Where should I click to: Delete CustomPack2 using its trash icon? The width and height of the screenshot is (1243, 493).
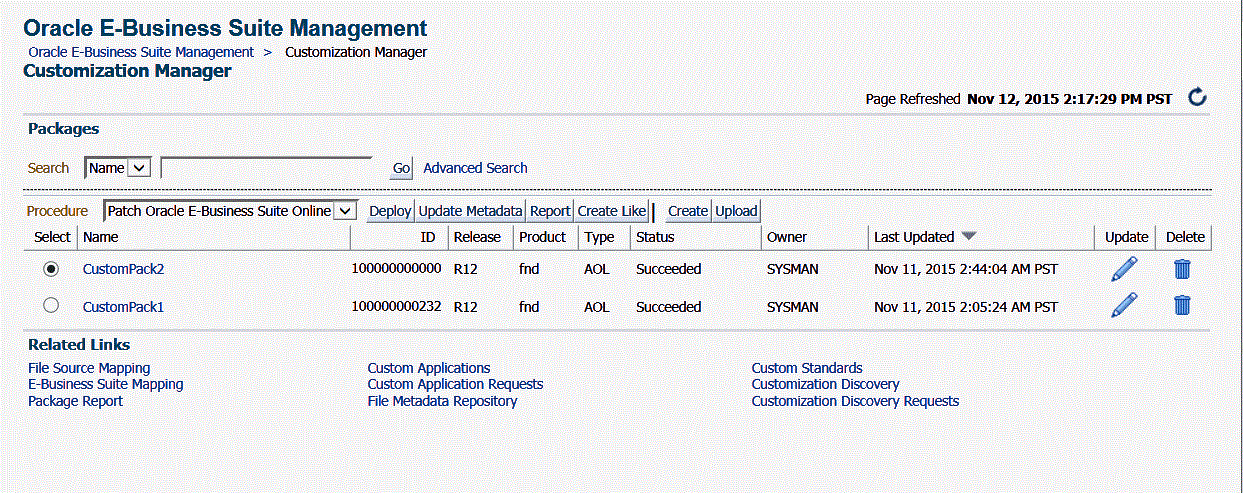pyautogui.click(x=1182, y=269)
